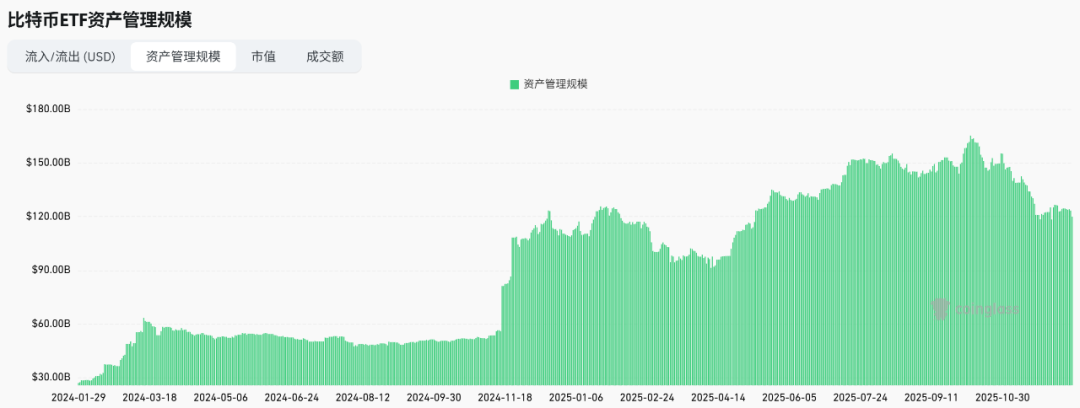Click the rightmost bar in the chart
The image size is (1080, 408).
click(1071, 300)
